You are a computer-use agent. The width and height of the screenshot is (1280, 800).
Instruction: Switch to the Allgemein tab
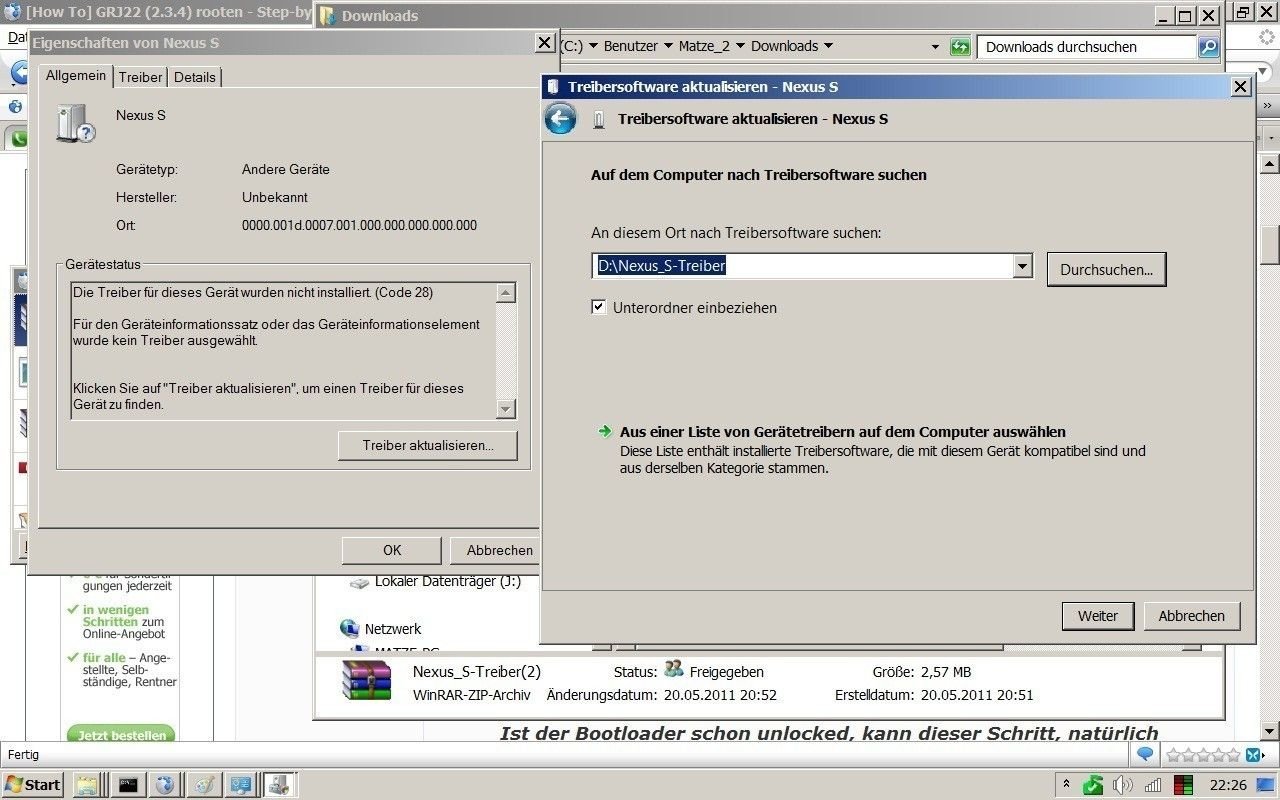pyautogui.click(x=76, y=76)
